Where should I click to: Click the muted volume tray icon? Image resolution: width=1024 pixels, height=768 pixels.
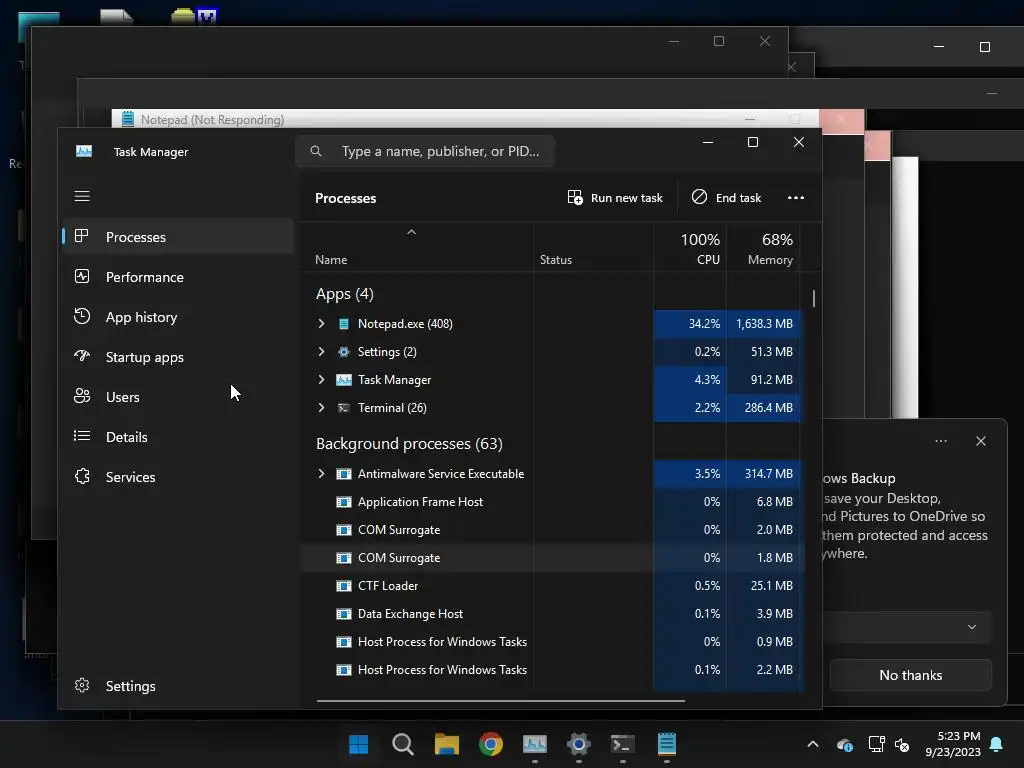click(902, 744)
